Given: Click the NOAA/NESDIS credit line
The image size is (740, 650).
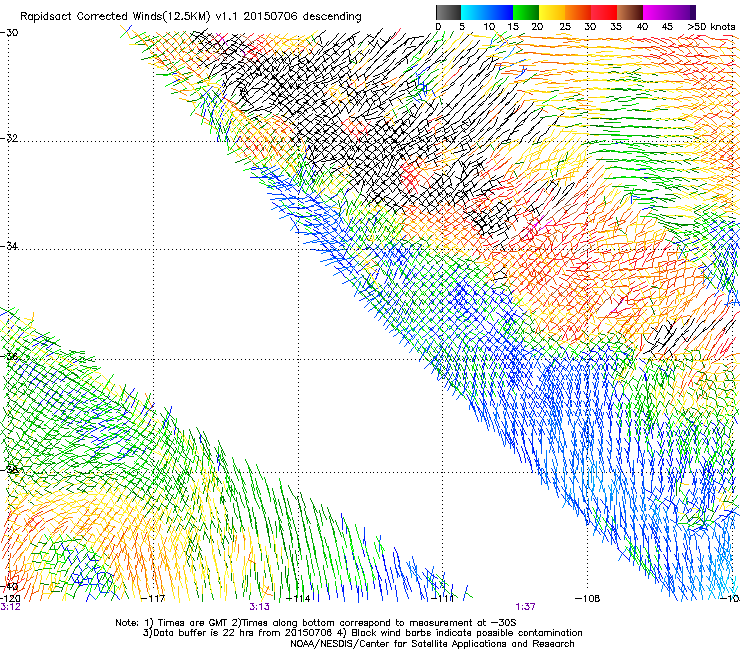Looking at the screenshot, I should pos(432,644).
